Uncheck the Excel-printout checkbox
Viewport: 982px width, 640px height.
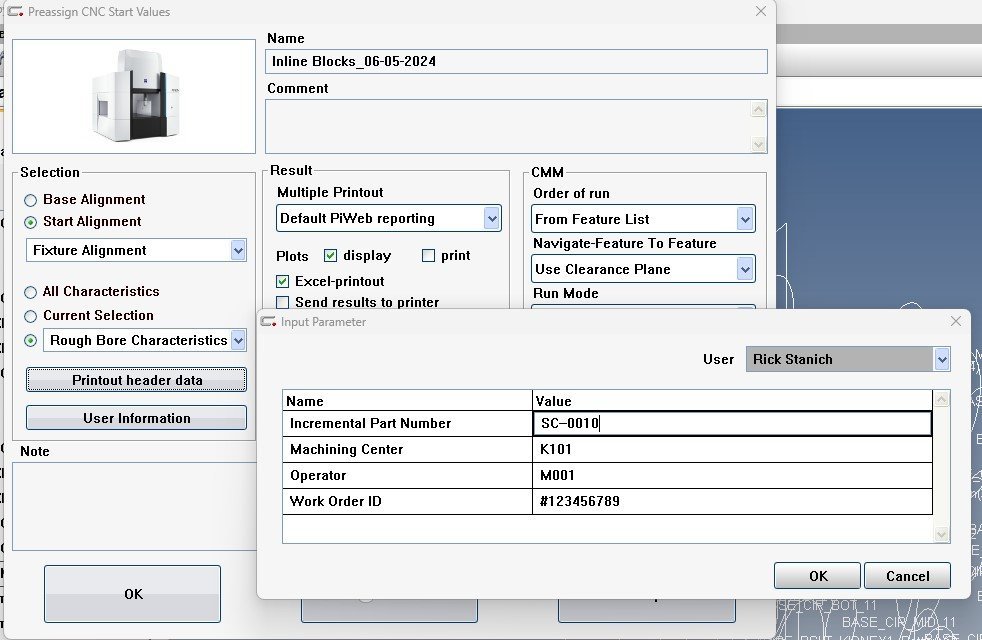coord(283,282)
